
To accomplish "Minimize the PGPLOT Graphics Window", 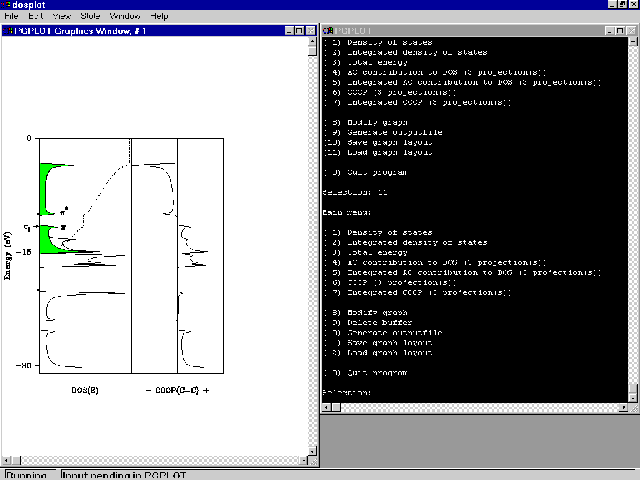I will [x=289, y=31].
